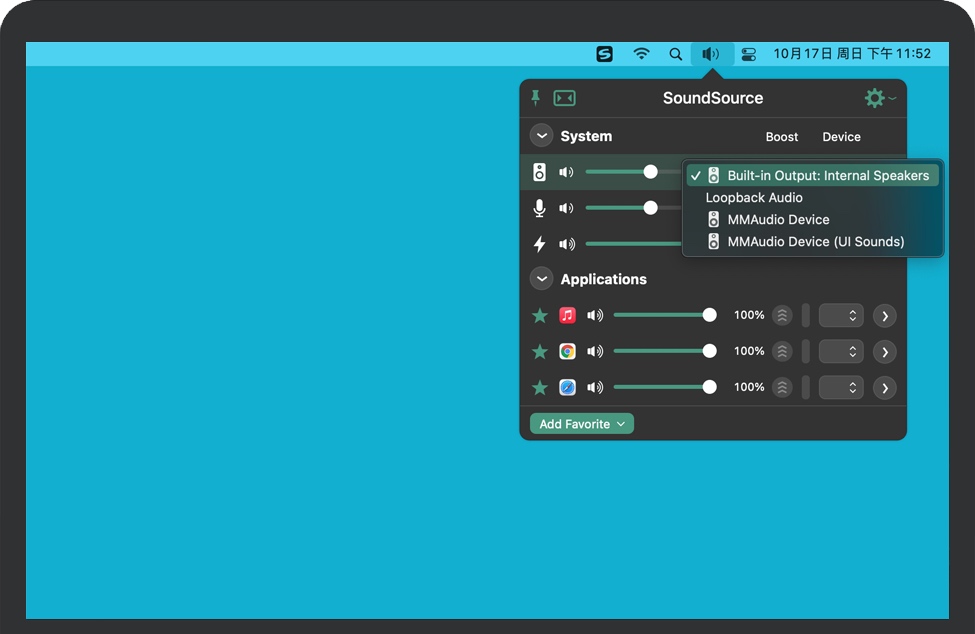Select Loopback Audio from device list
This screenshot has width=975, height=634.
click(x=754, y=198)
